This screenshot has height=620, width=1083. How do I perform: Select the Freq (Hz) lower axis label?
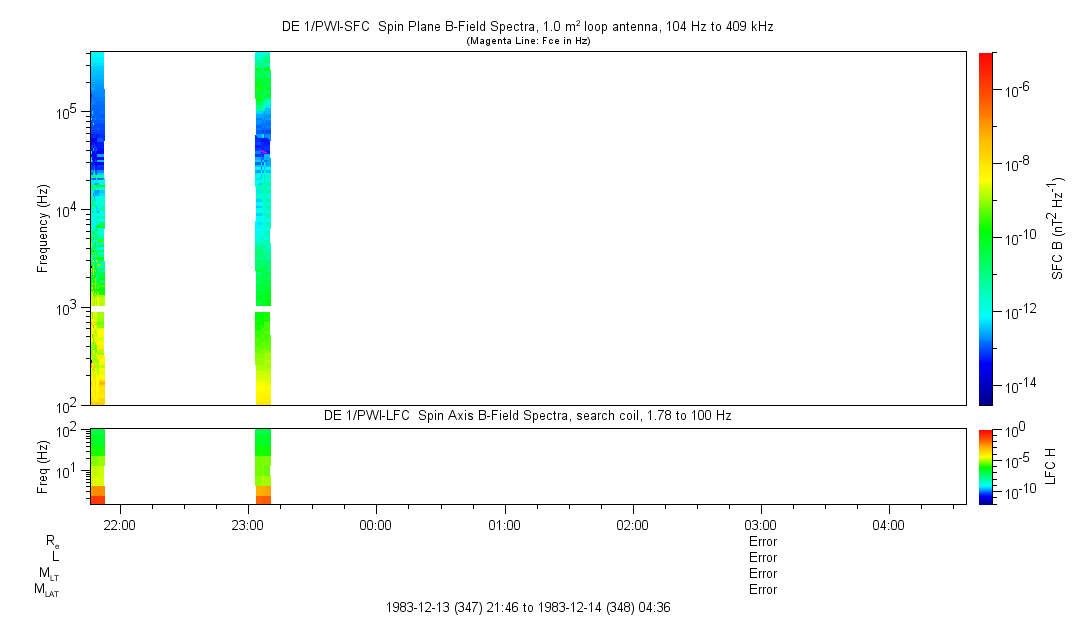pyautogui.click(x=43, y=465)
